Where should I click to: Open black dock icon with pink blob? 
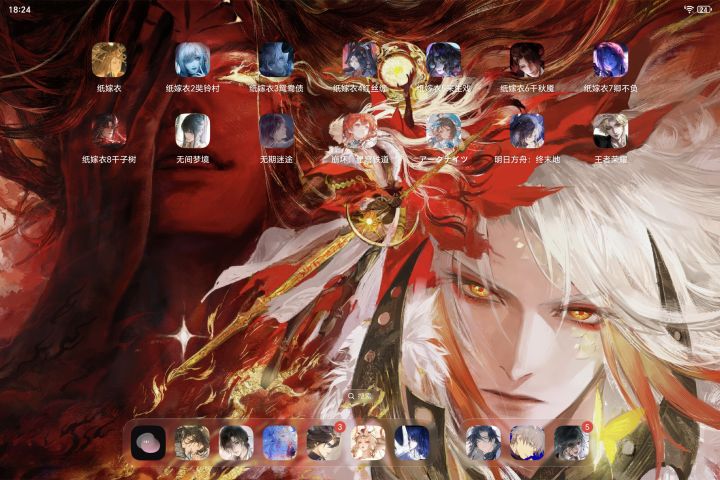click(148, 443)
